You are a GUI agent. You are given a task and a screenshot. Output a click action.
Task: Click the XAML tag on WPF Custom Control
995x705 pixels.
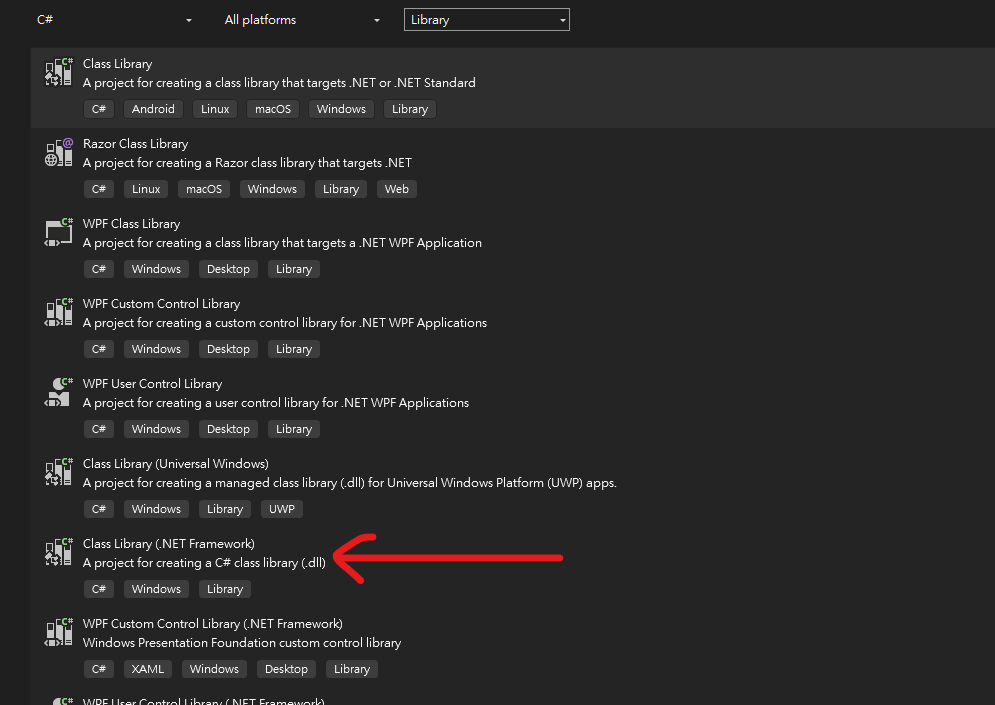(x=146, y=669)
